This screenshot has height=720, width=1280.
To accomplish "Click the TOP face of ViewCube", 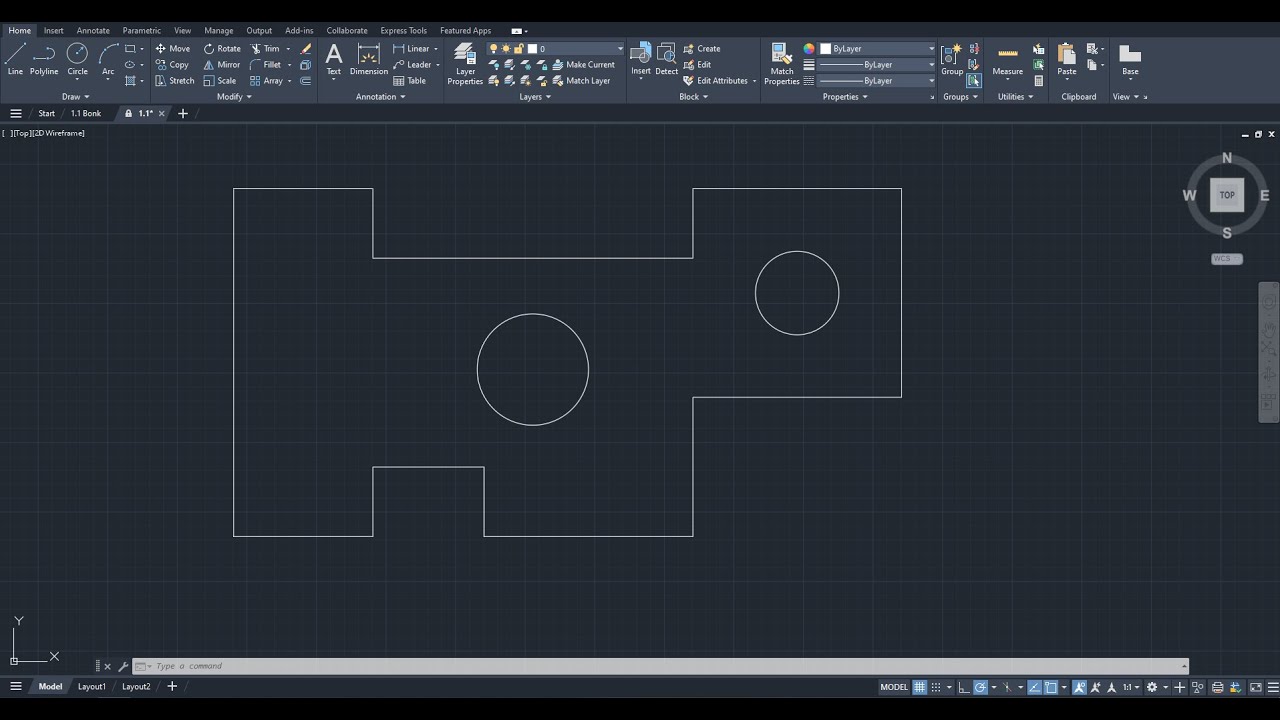I will pos(1227,195).
